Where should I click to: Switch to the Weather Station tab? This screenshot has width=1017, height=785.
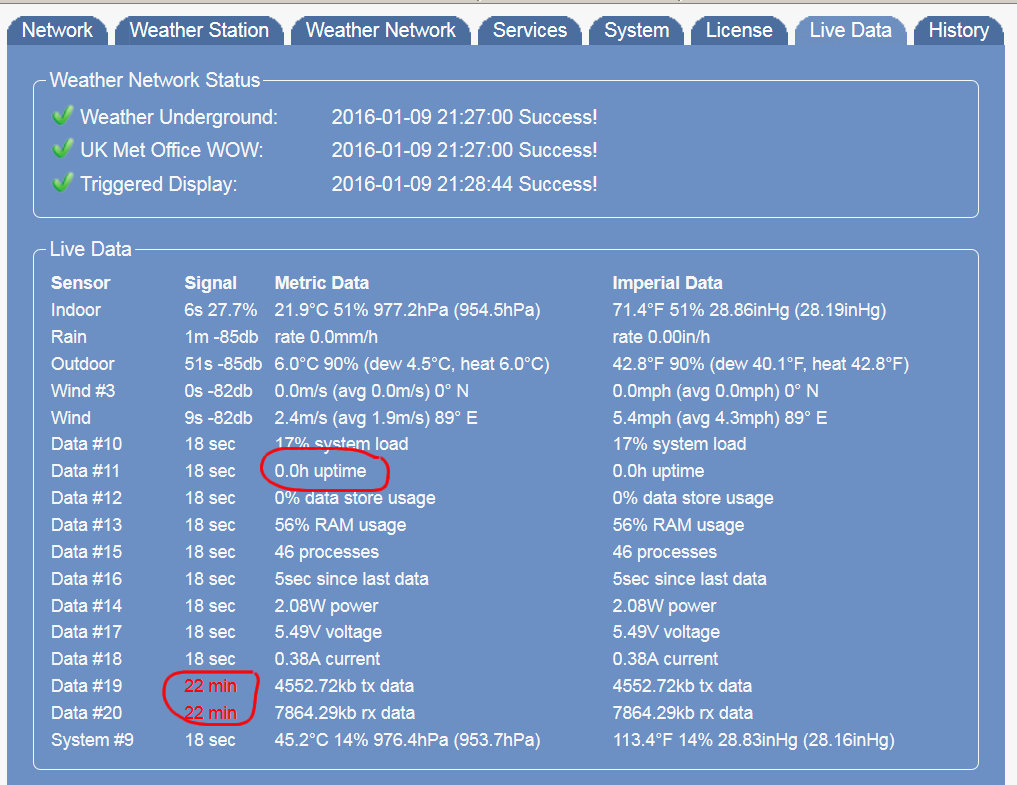click(x=199, y=30)
